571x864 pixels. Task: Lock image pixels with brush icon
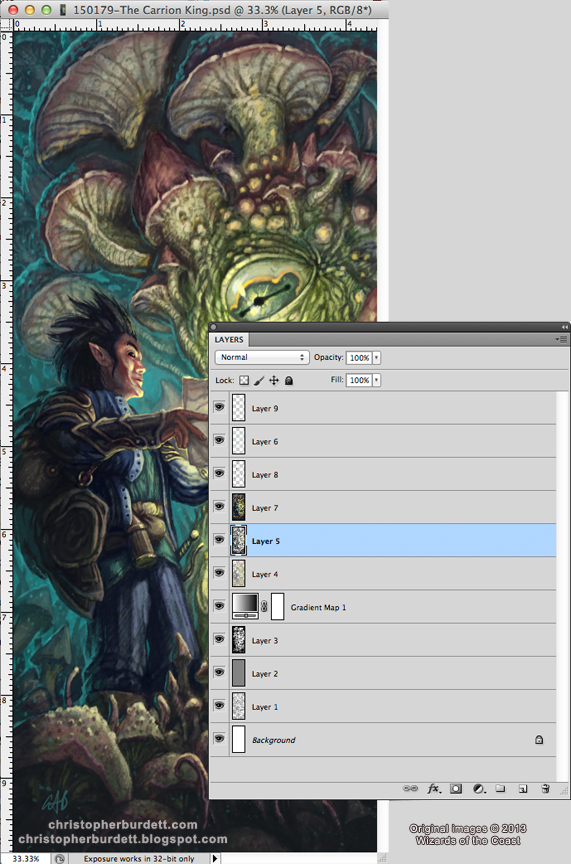(x=259, y=380)
